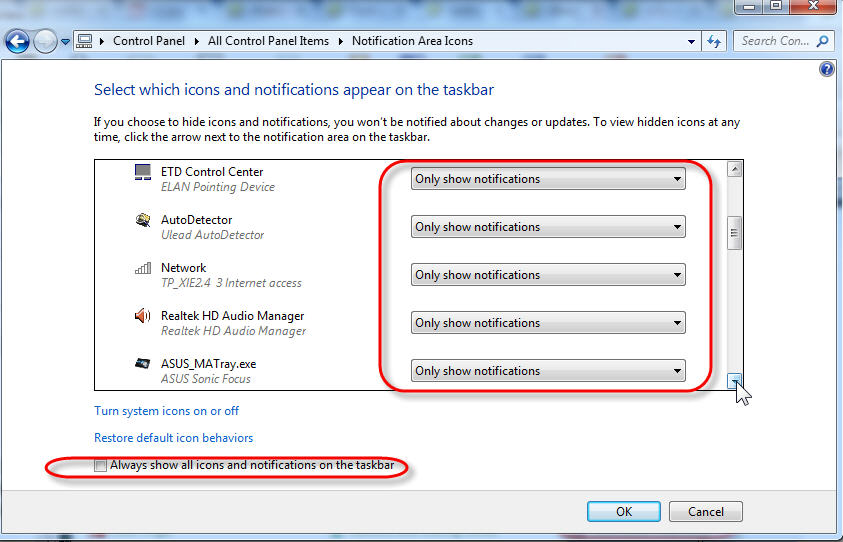Screen dimensions: 843x542
Task: Enable Always show all icons checkbox
Action: point(100,466)
